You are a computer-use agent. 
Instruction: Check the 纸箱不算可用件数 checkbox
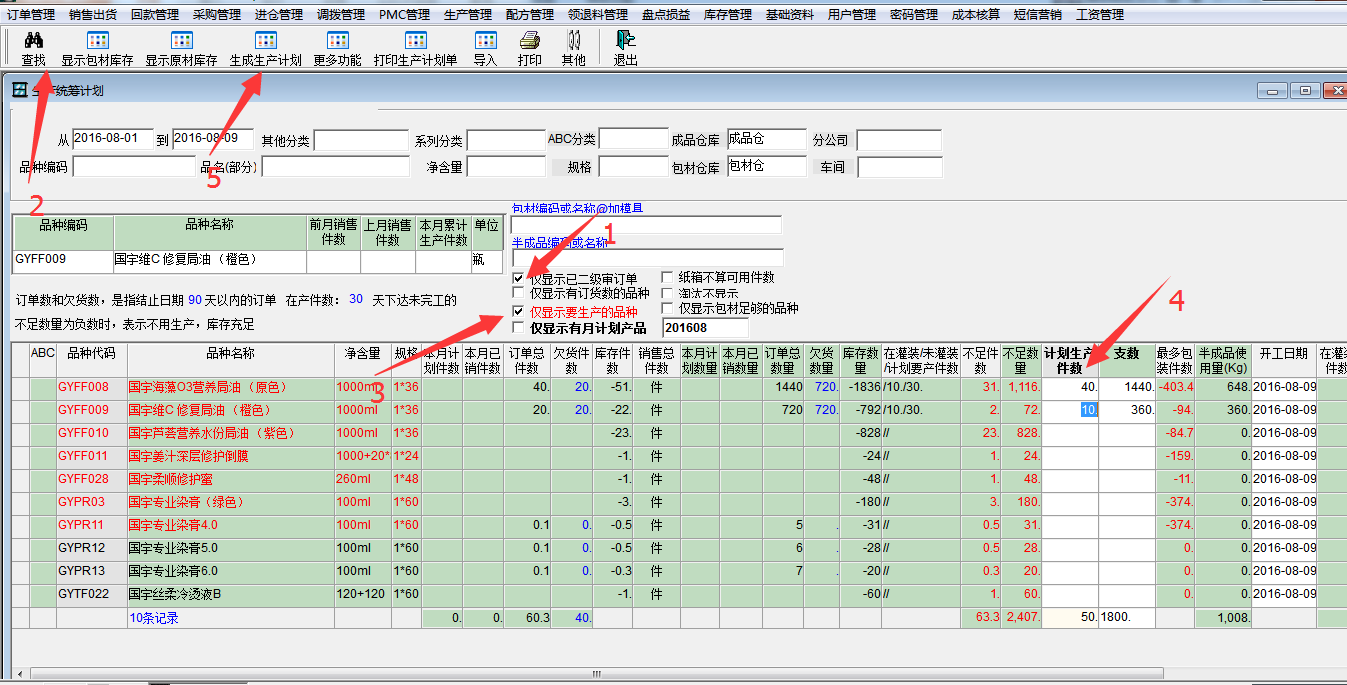coord(667,278)
